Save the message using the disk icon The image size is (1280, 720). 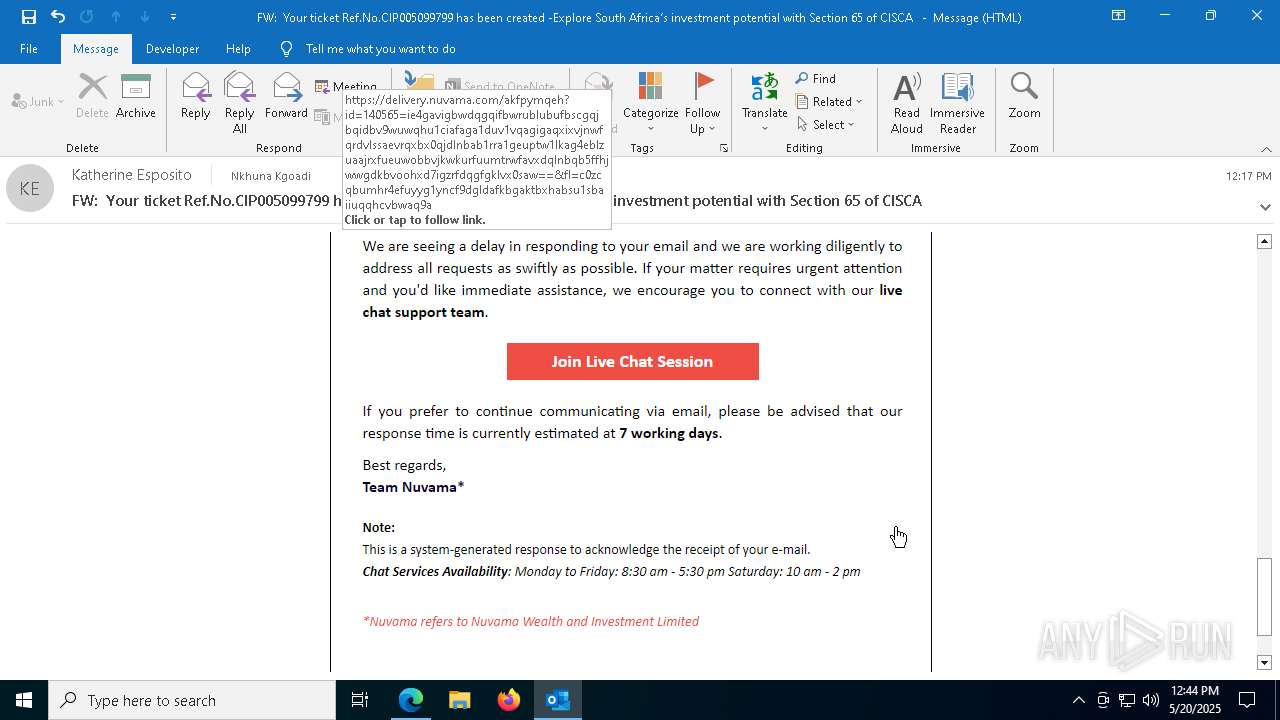click(x=29, y=17)
